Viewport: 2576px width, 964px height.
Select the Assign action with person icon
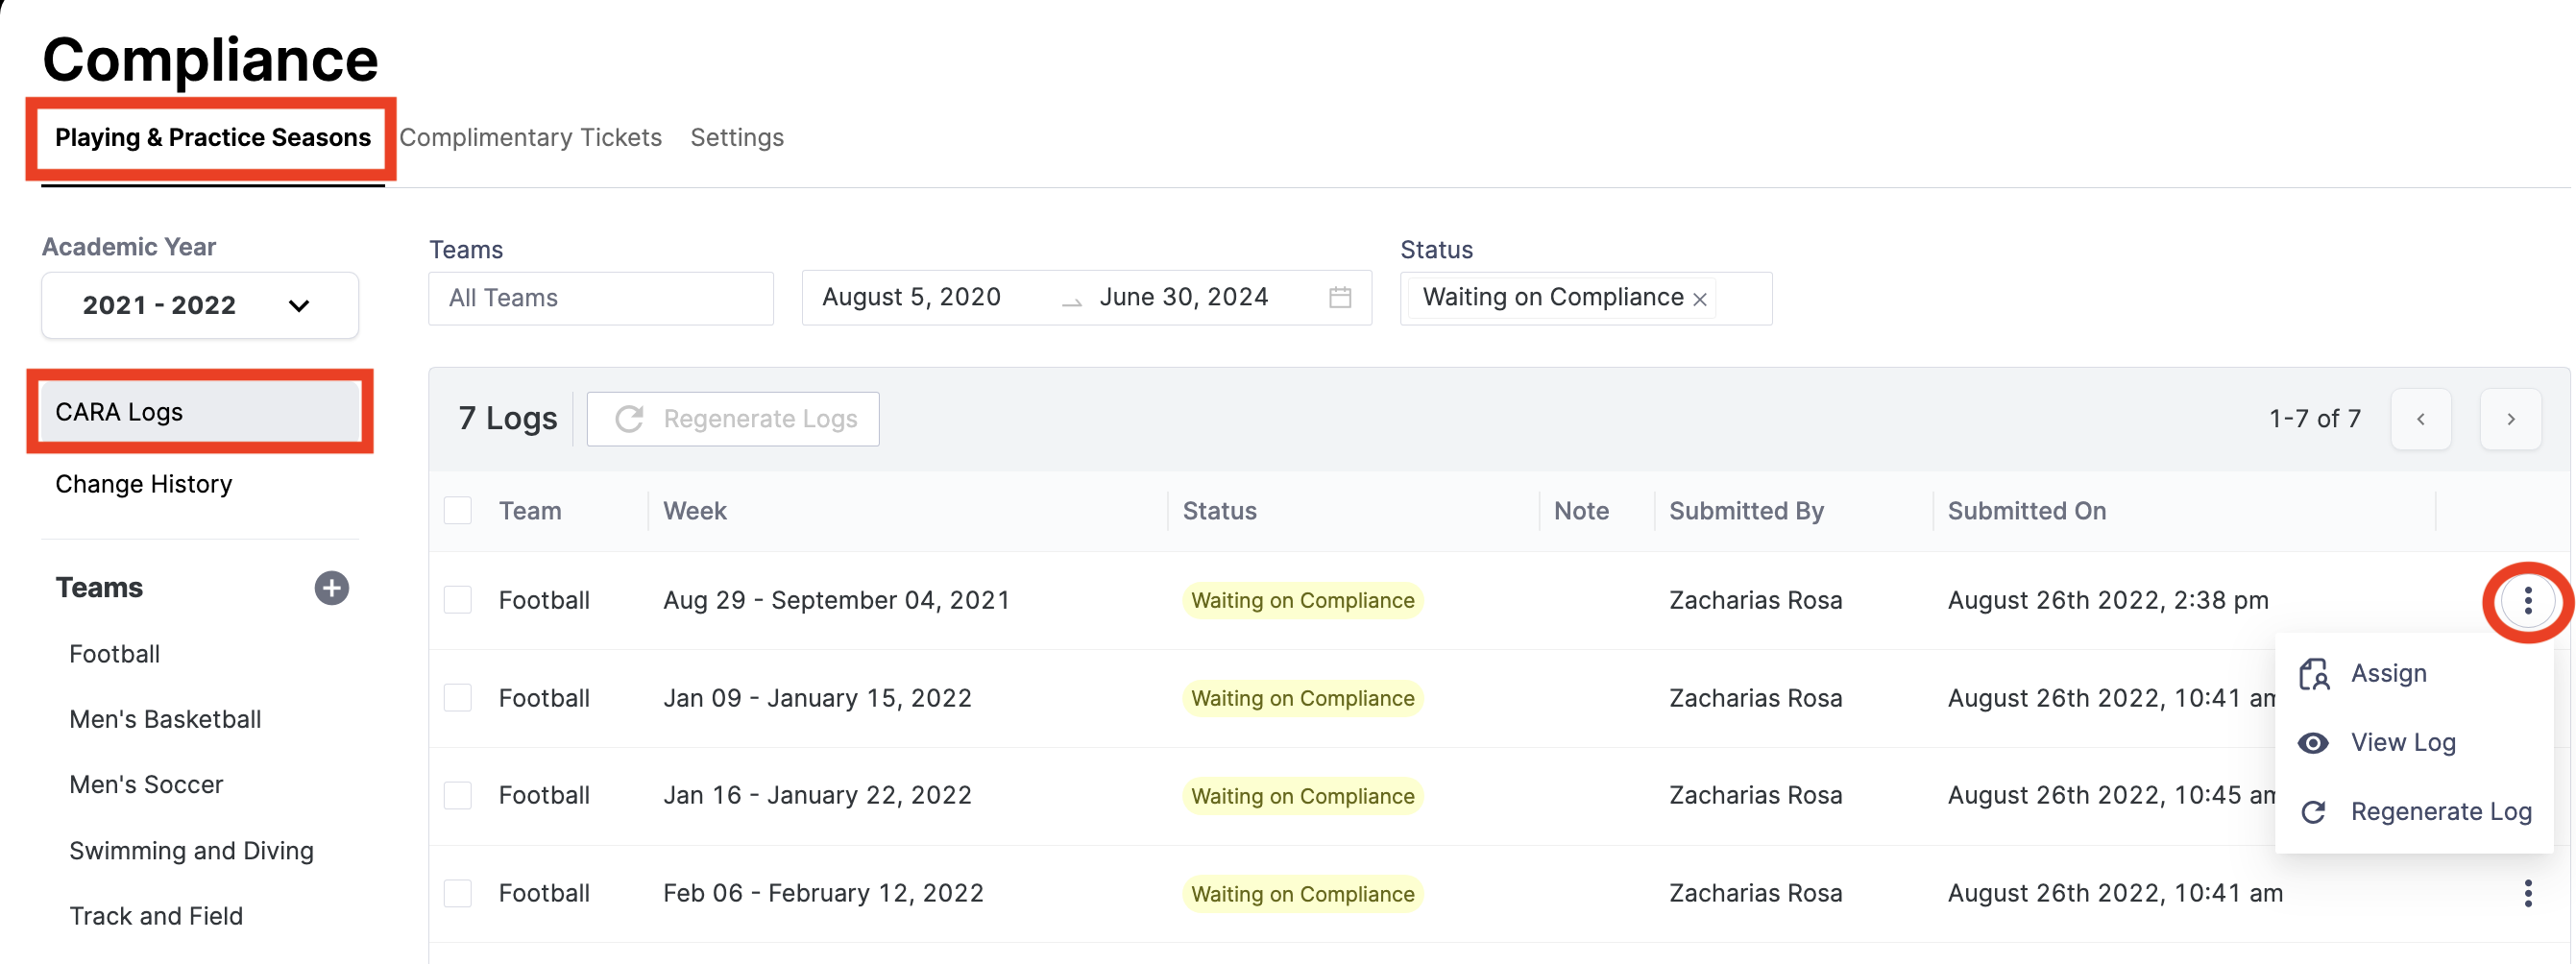2388,673
